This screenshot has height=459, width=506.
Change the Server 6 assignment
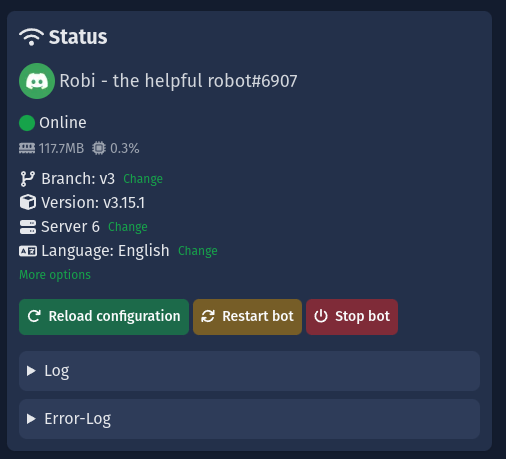click(128, 227)
